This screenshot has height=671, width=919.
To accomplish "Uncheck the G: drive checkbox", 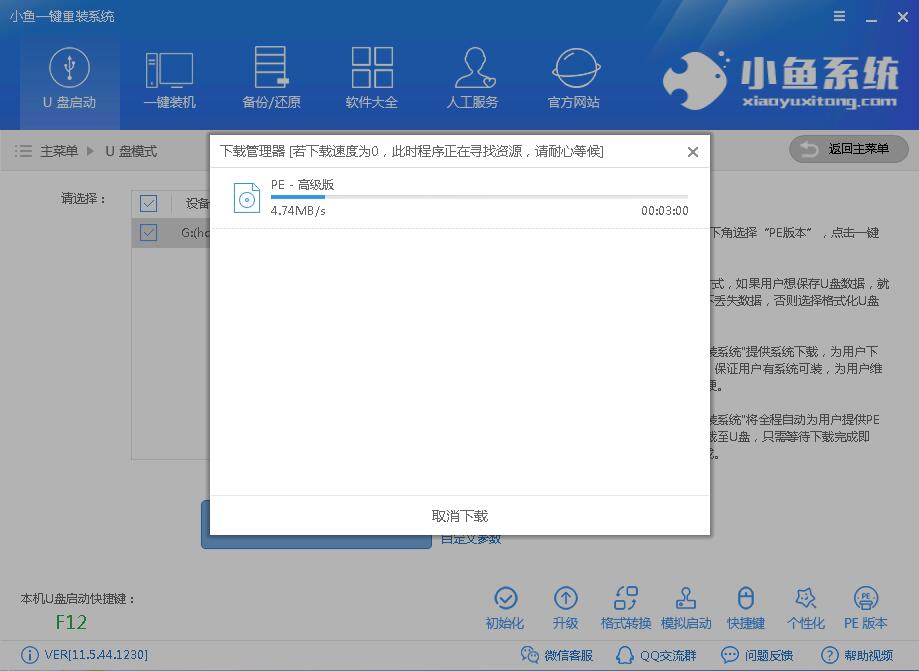I will coord(149,232).
